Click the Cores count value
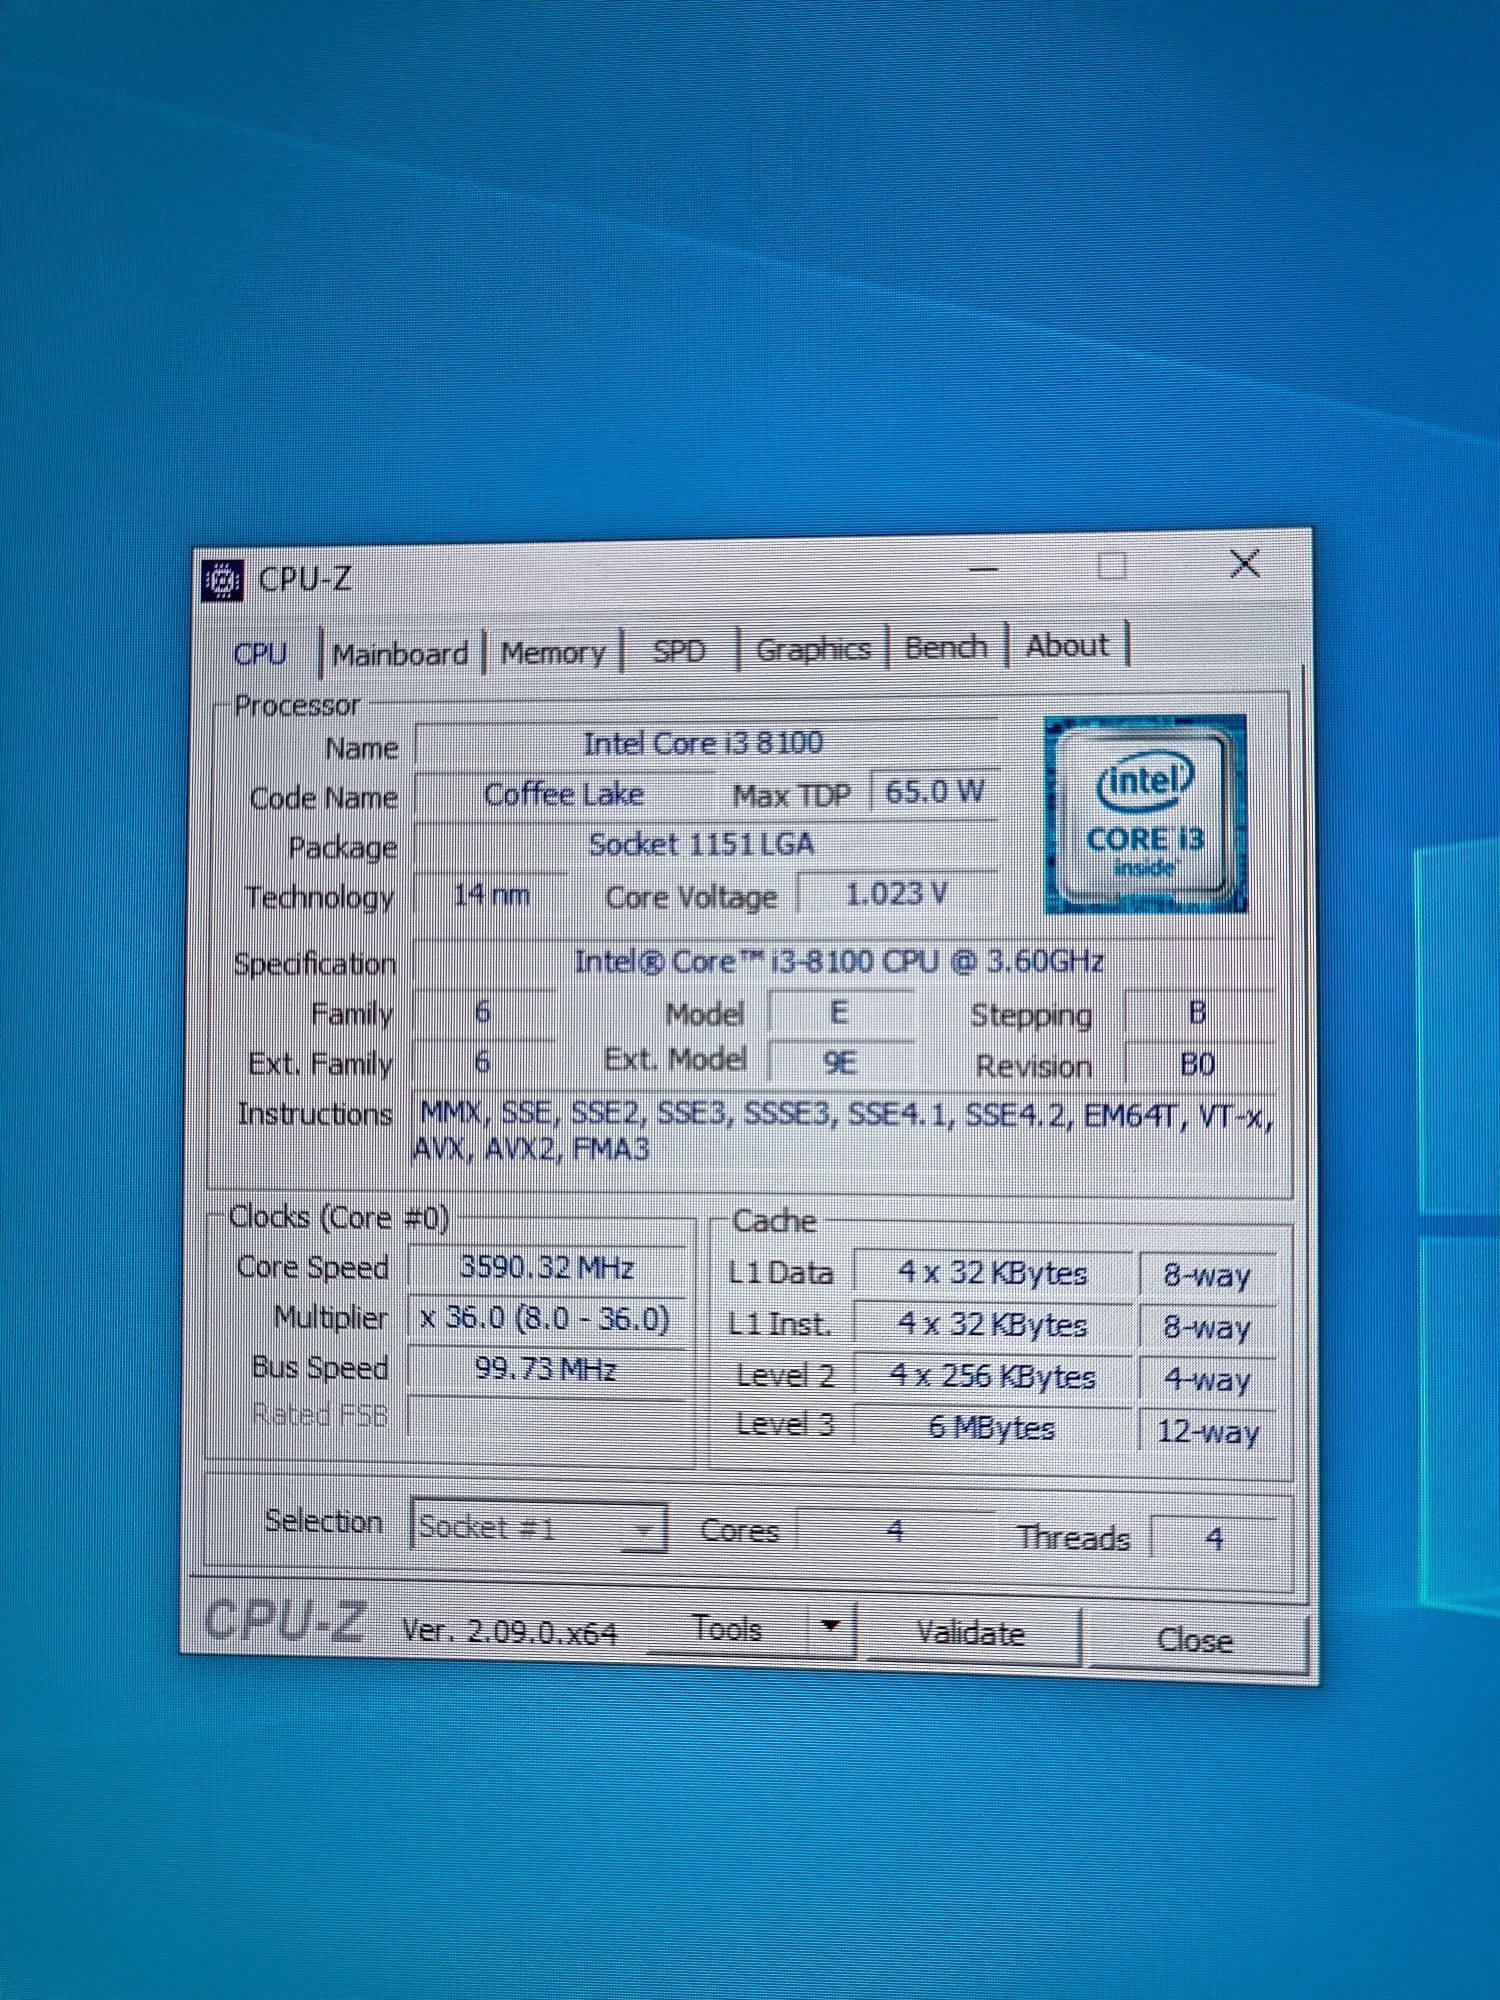Image resolution: width=1500 pixels, height=2000 pixels. [896, 1531]
